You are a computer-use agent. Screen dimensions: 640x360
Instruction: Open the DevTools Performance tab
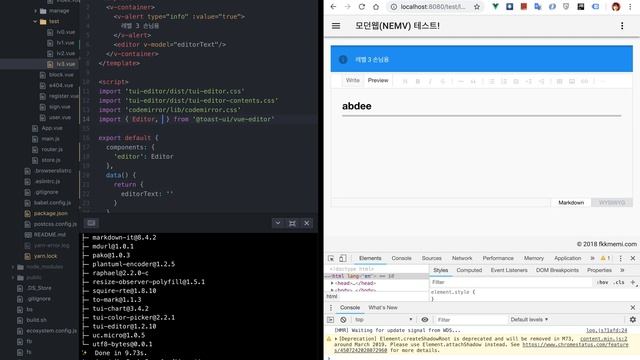pos(498,258)
